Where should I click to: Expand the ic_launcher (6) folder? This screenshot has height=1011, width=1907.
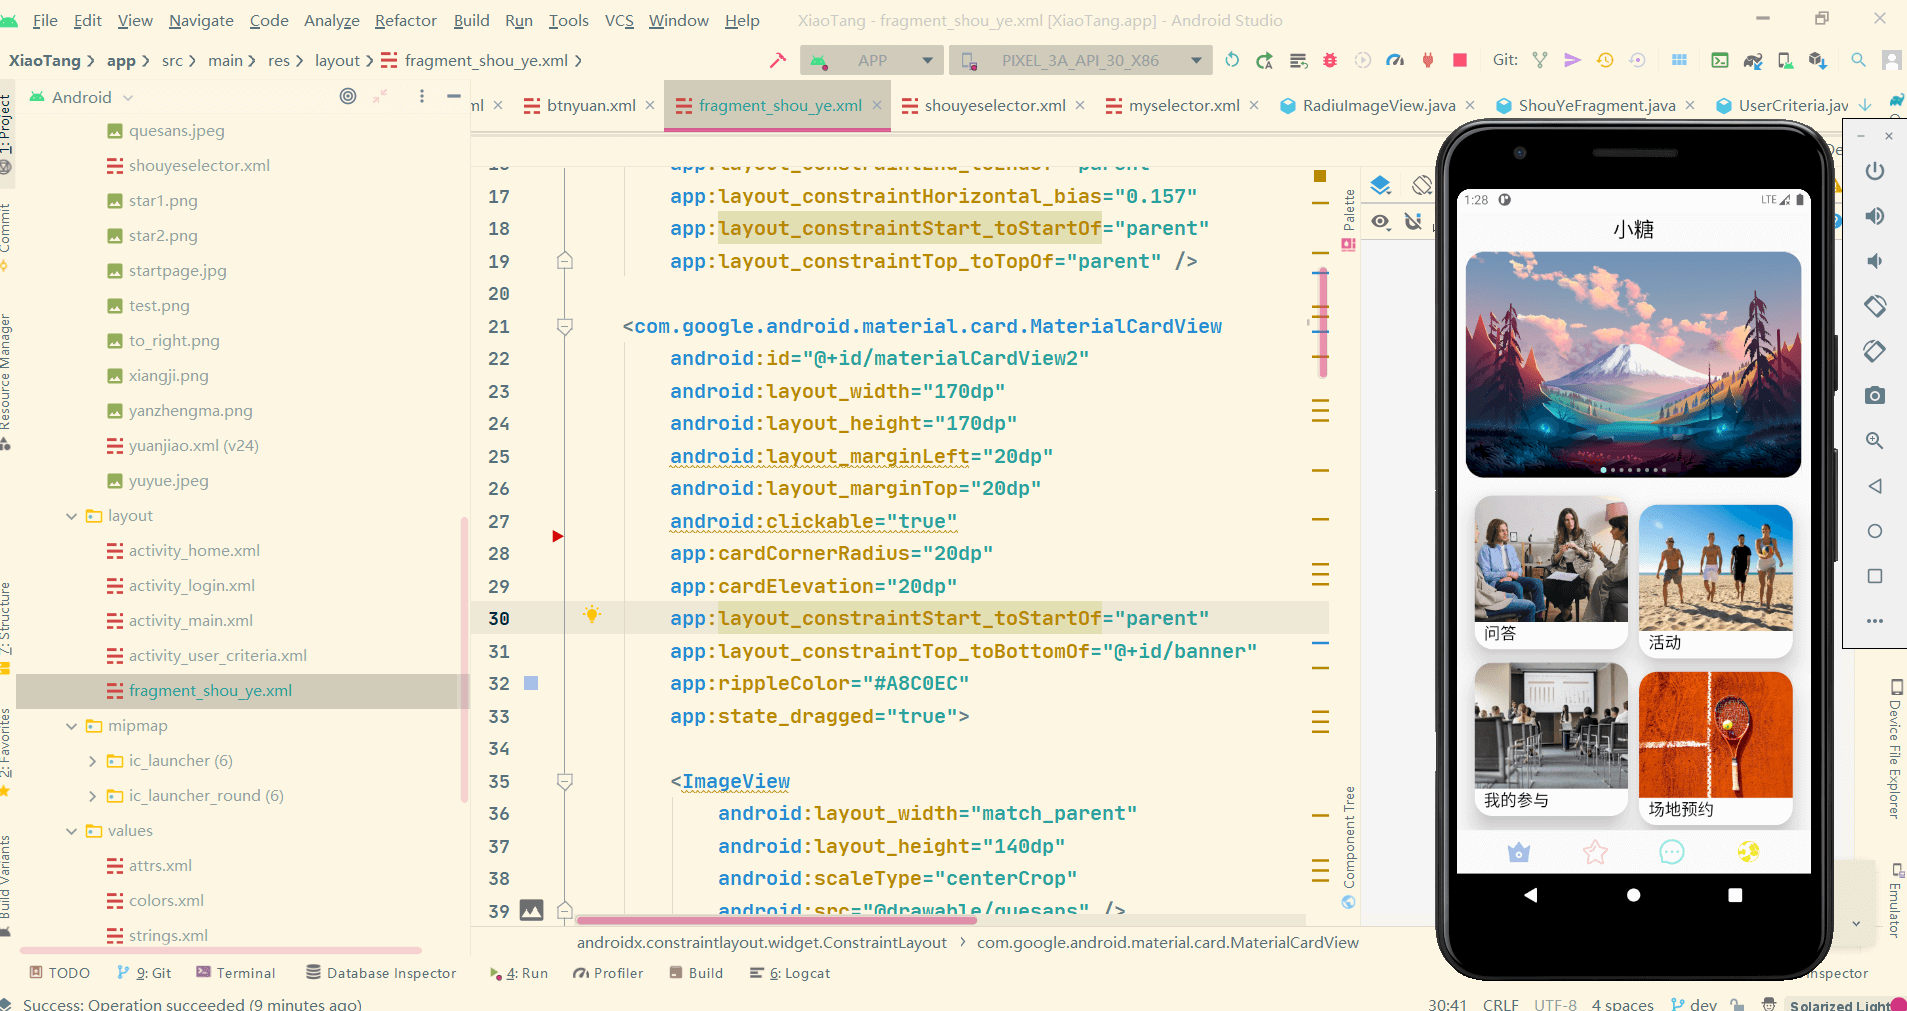coord(92,761)
